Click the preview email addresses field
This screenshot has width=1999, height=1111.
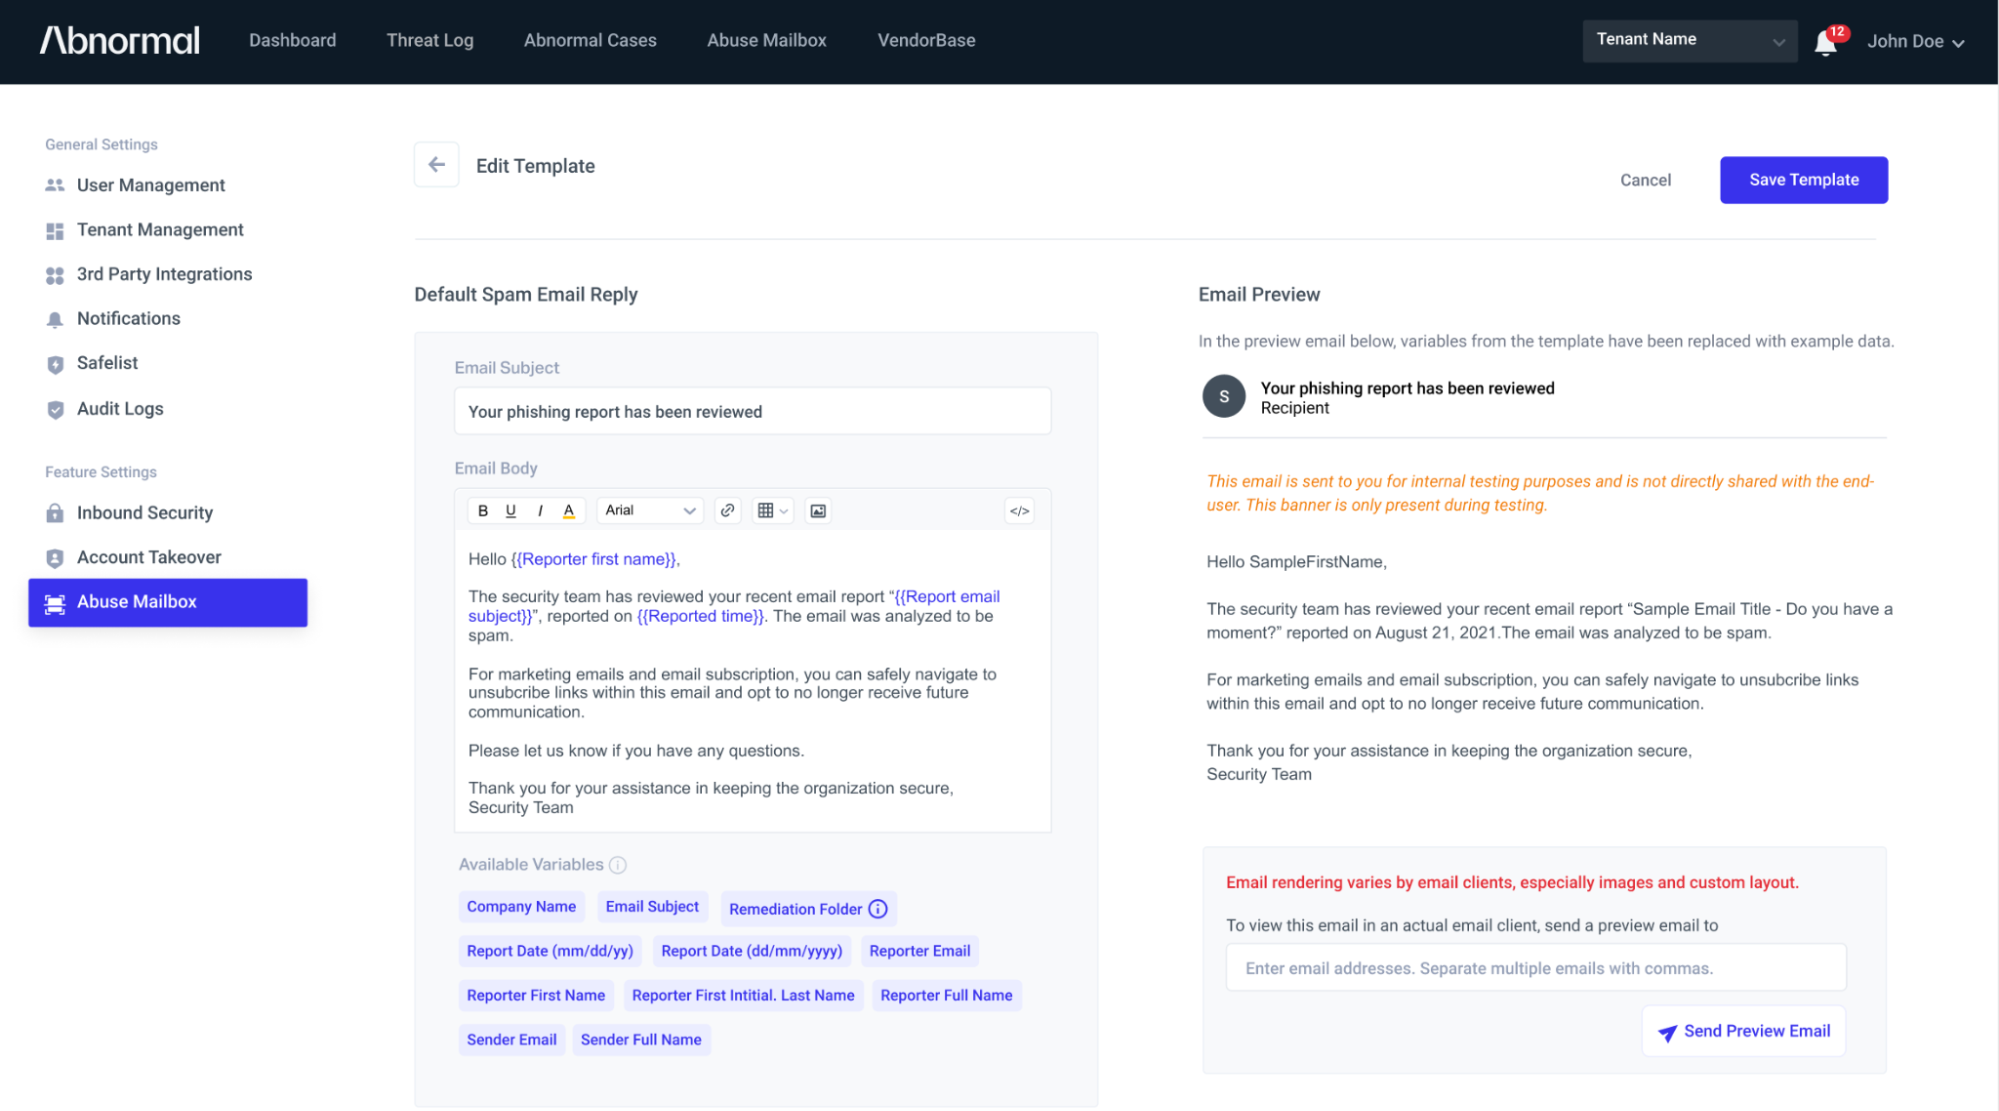[1536, 968]
